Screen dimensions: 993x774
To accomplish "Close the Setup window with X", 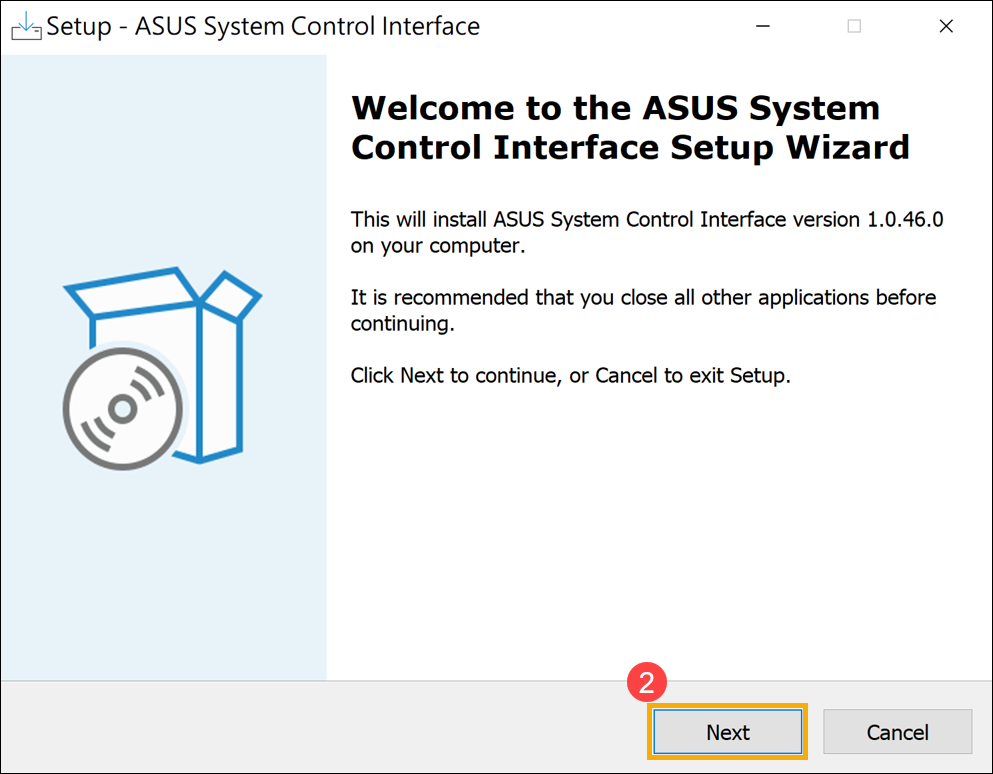I will click(x=946, y=27).
